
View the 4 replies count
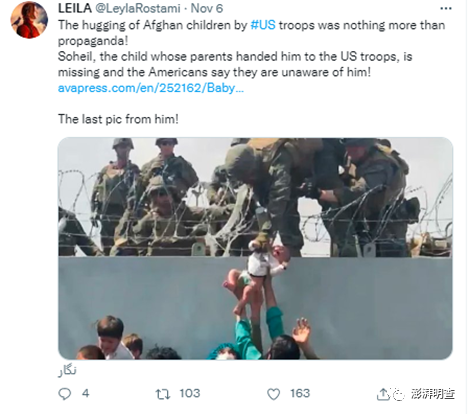click(86, 393)
